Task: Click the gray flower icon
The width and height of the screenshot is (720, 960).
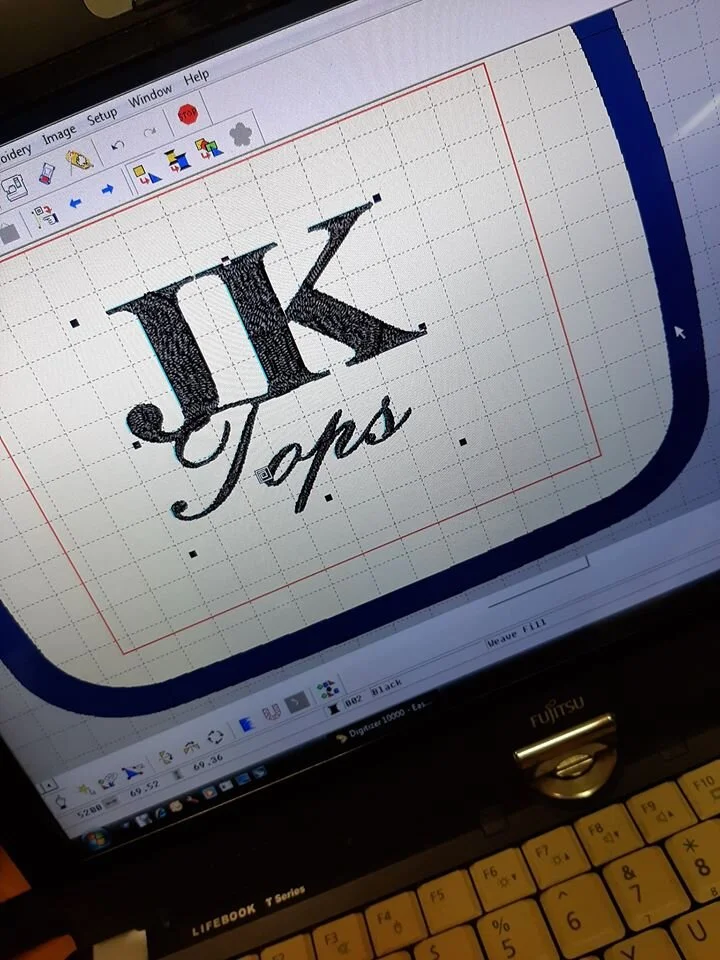Action: (241, 134)
